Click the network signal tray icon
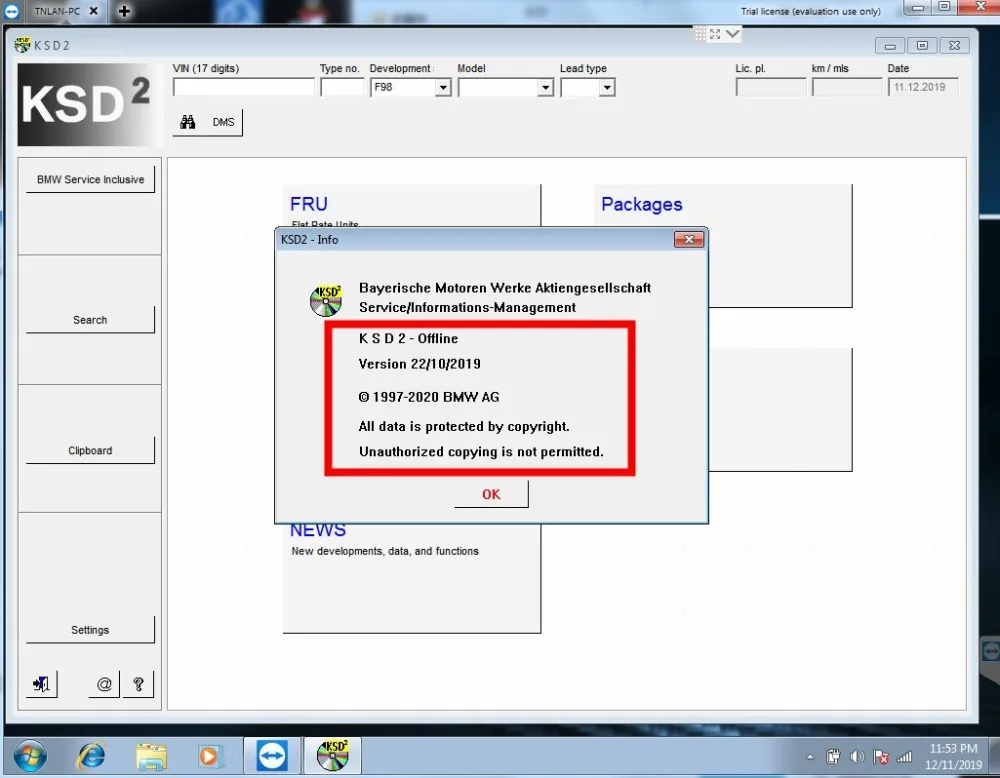The height and width of the screenshot is (778, 1000). 904,757
